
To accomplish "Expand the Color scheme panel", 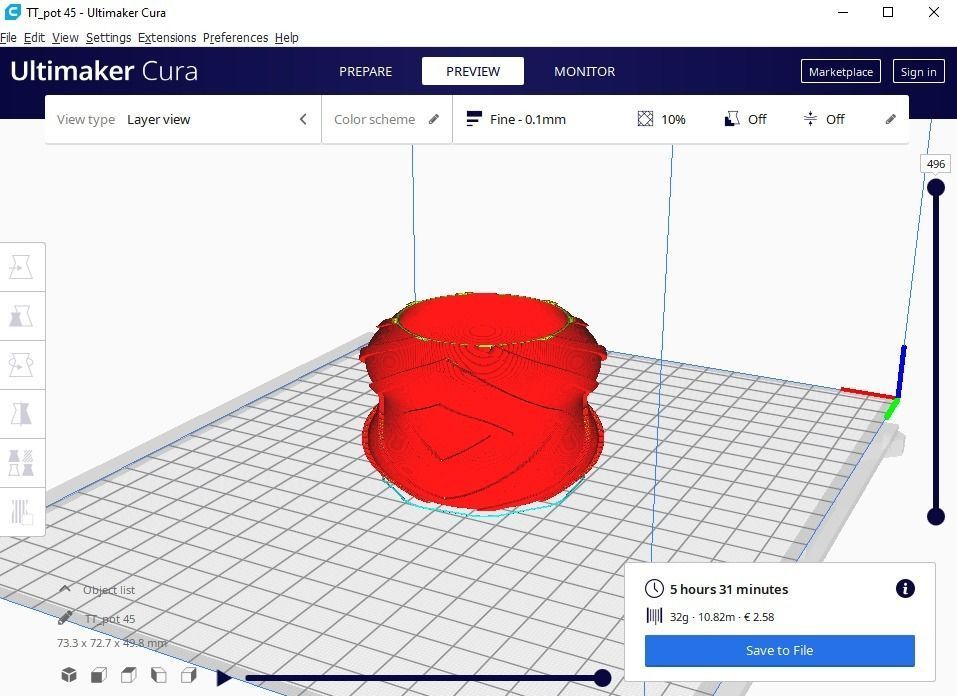I will (x=387, y=119).
